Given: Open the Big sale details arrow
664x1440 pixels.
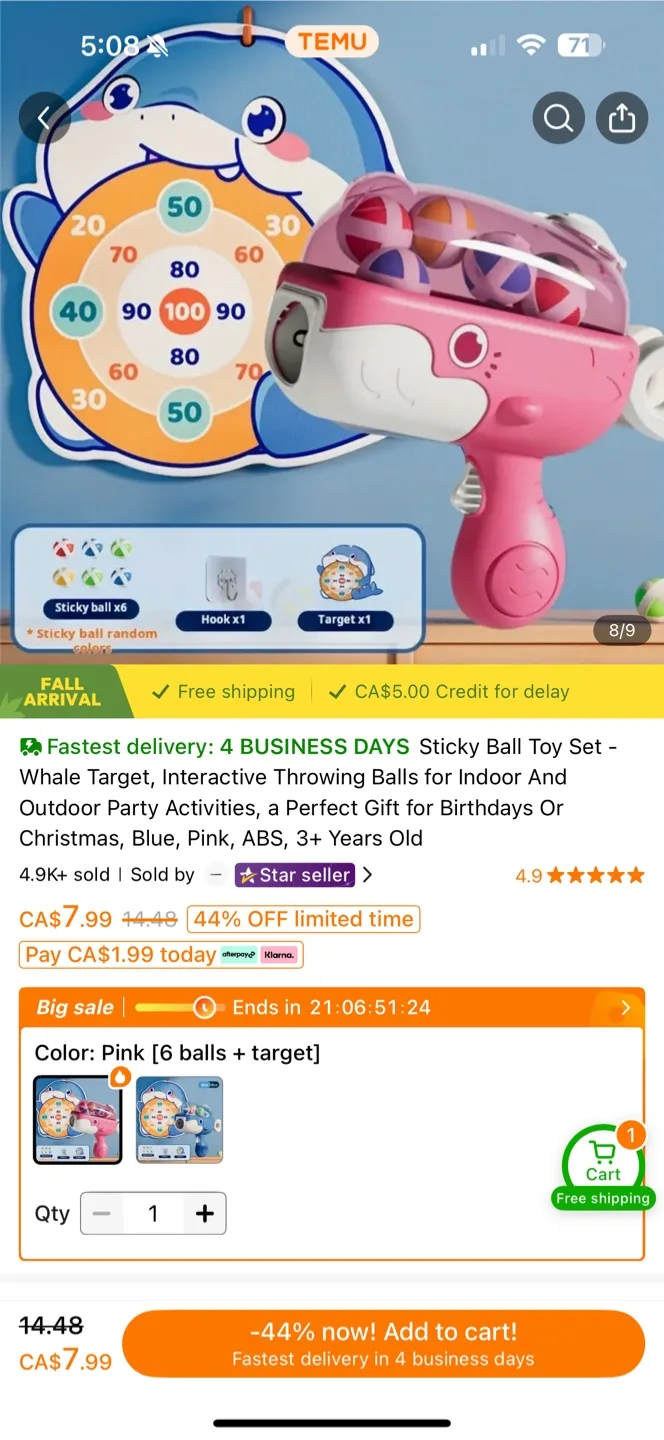Looking at the screenshot, I should [625, 1007].
